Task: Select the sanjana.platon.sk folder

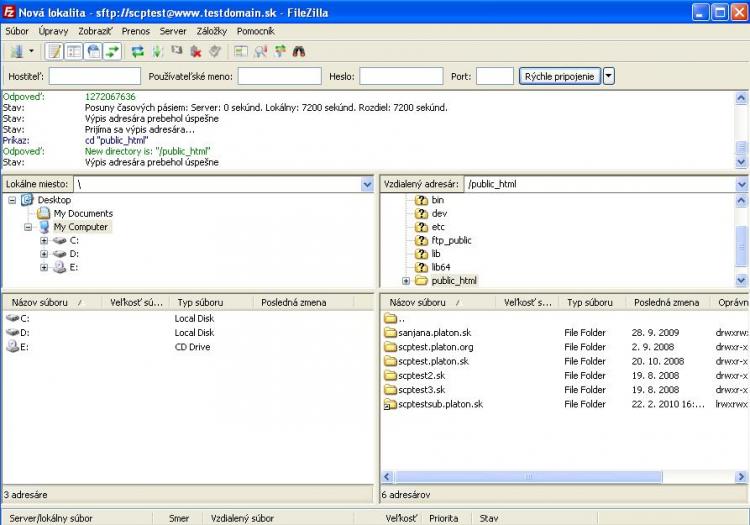Action: point(434,332)
